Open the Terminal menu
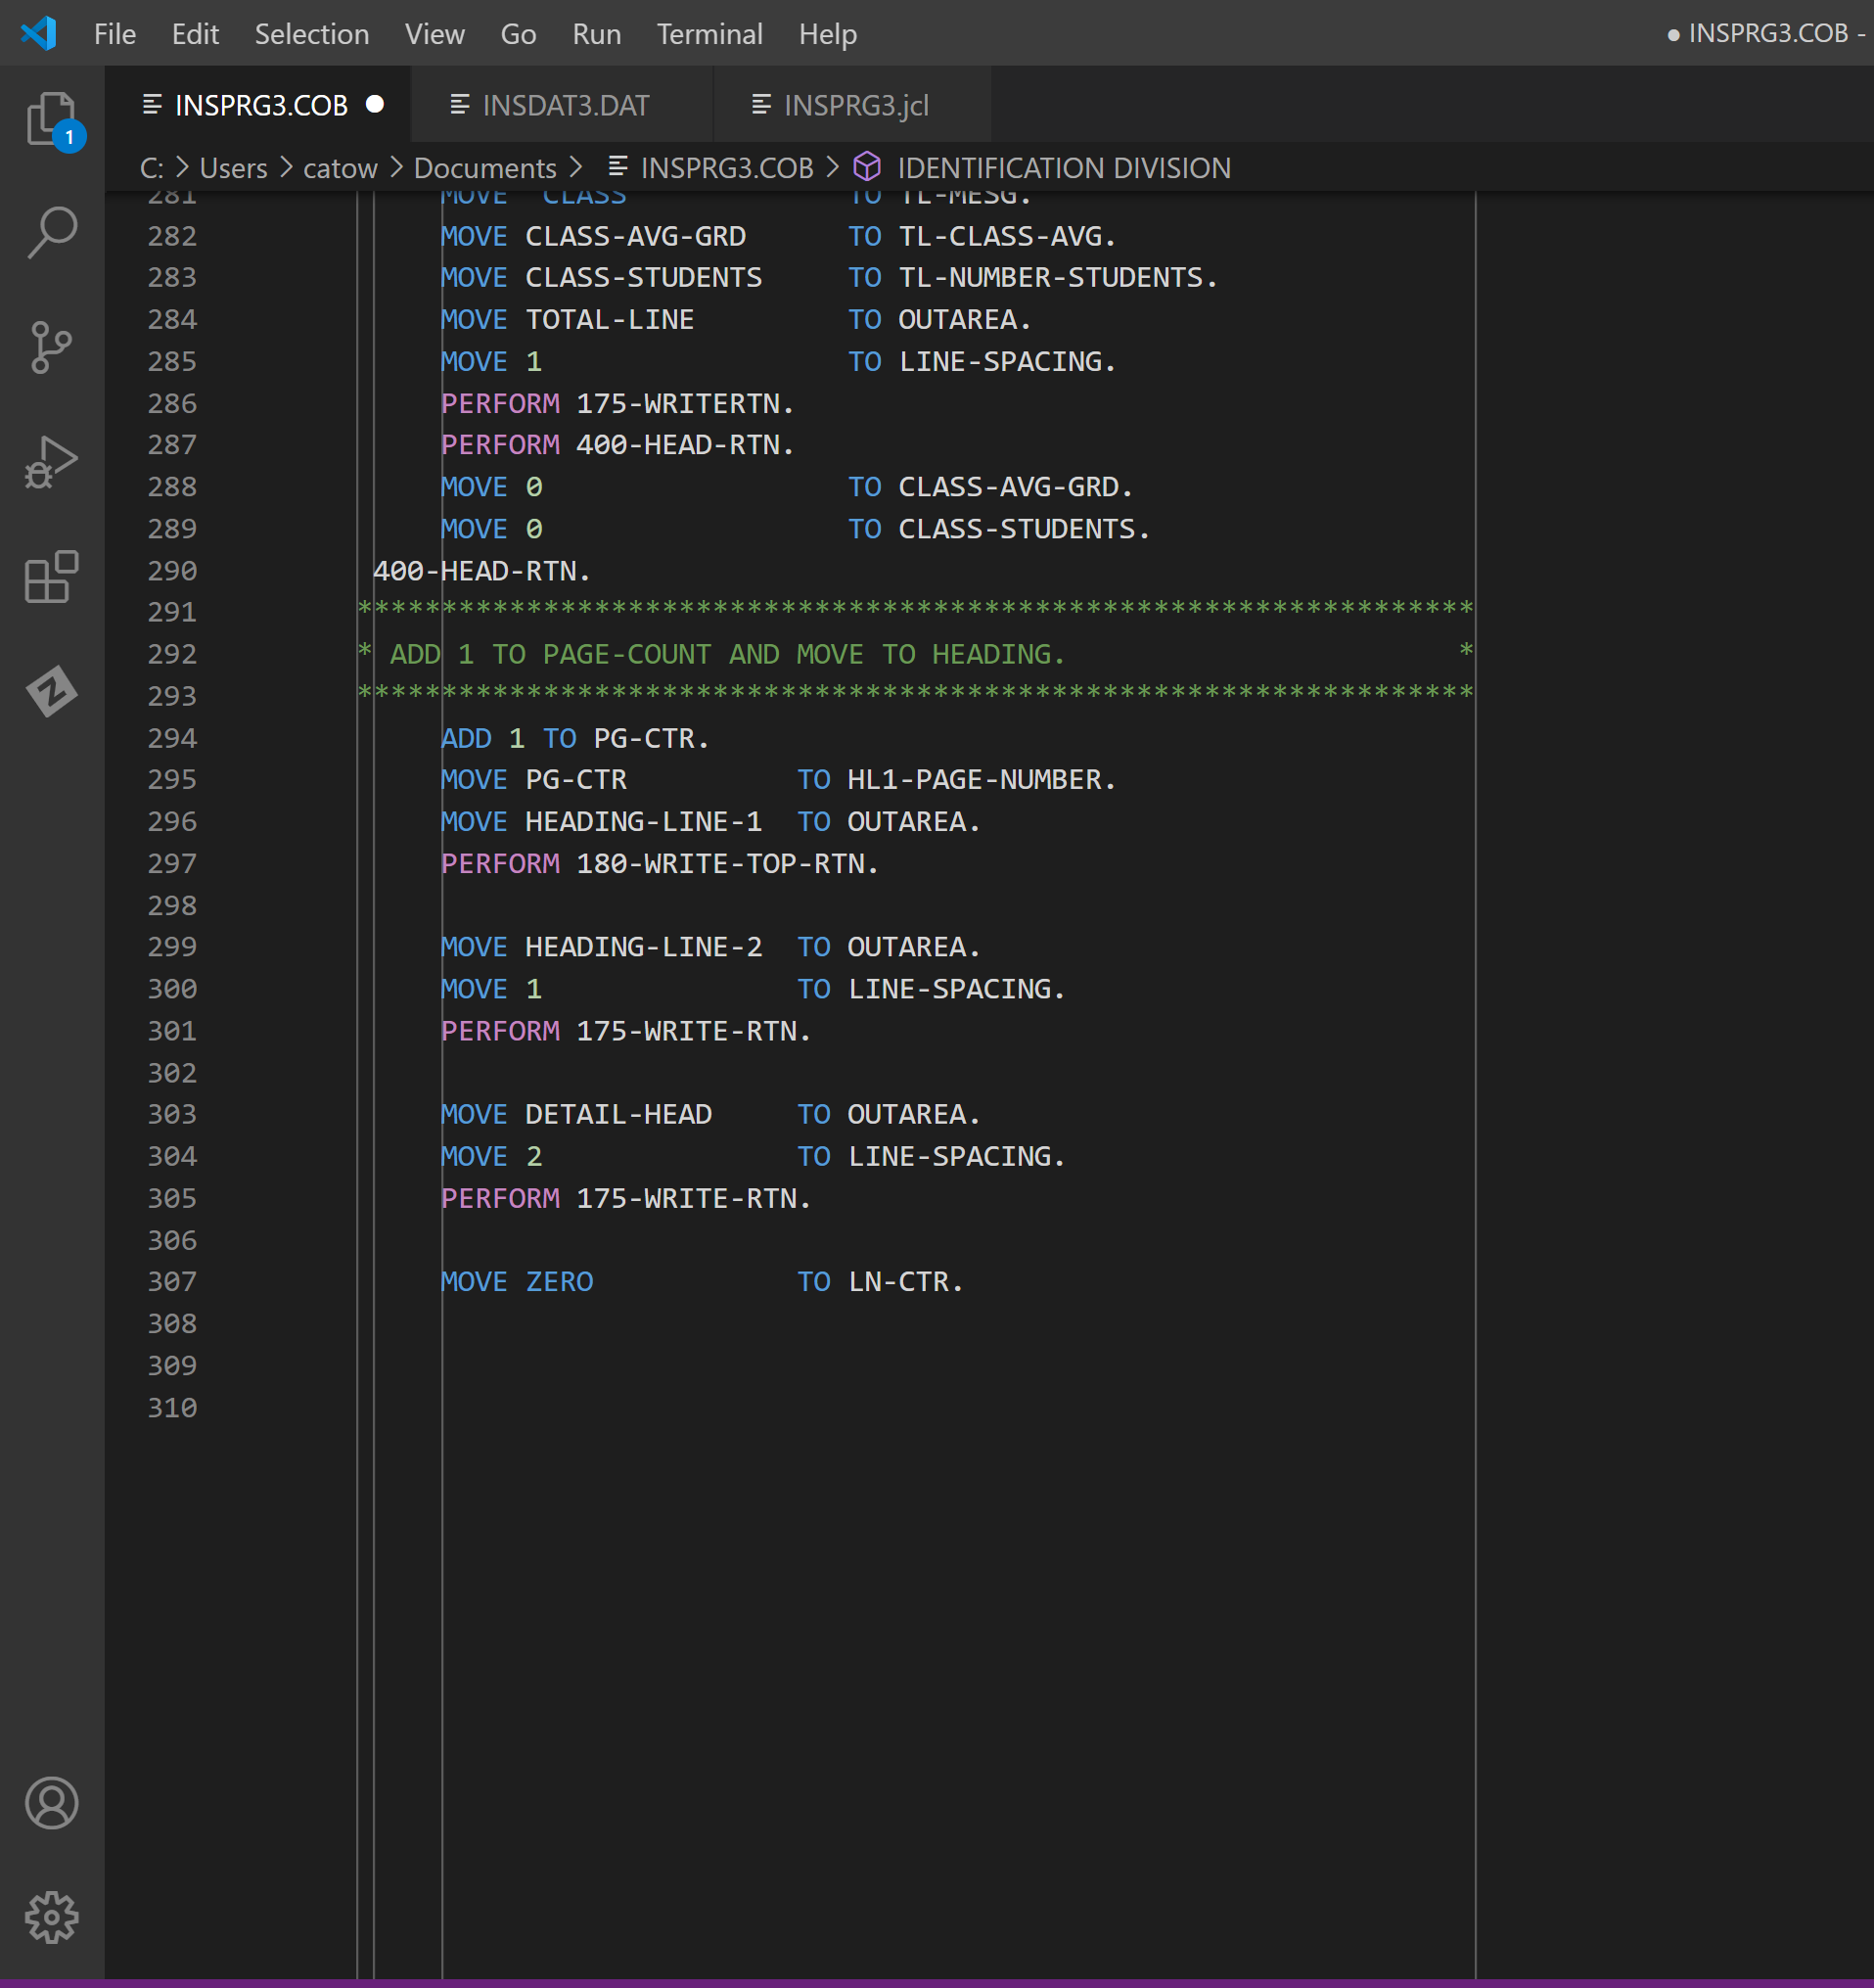This screenshot has width=1874, height=1988. (x=709, y=33)
